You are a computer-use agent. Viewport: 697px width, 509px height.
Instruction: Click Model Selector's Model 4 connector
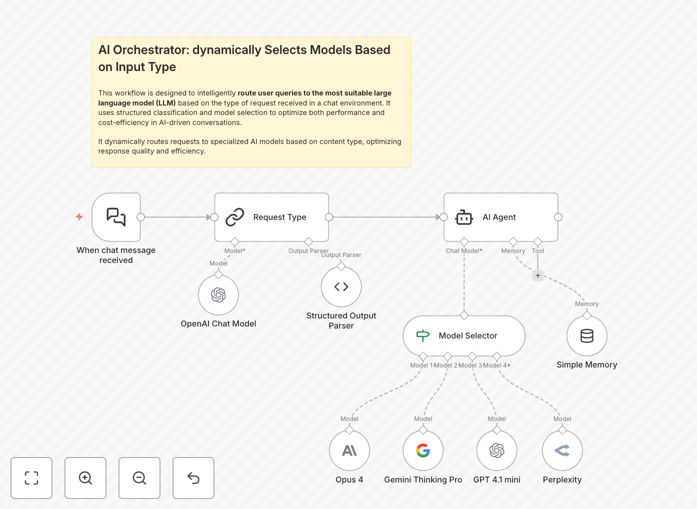tap(497, 357)
